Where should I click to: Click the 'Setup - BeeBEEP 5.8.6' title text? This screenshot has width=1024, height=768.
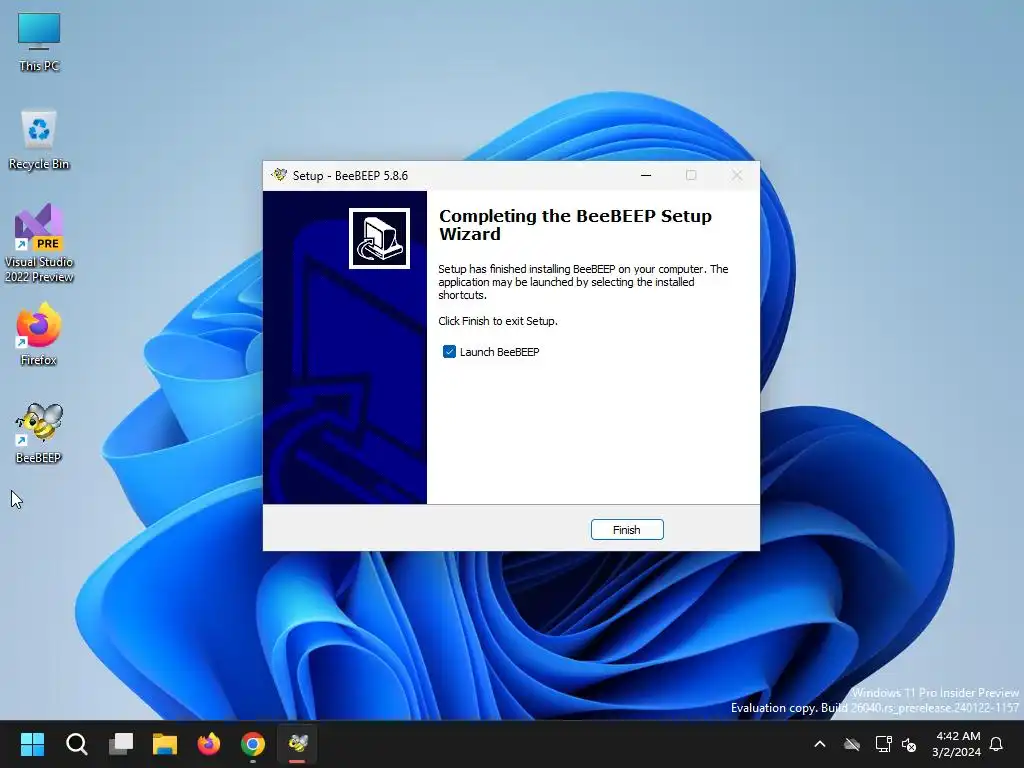[350, 176]
